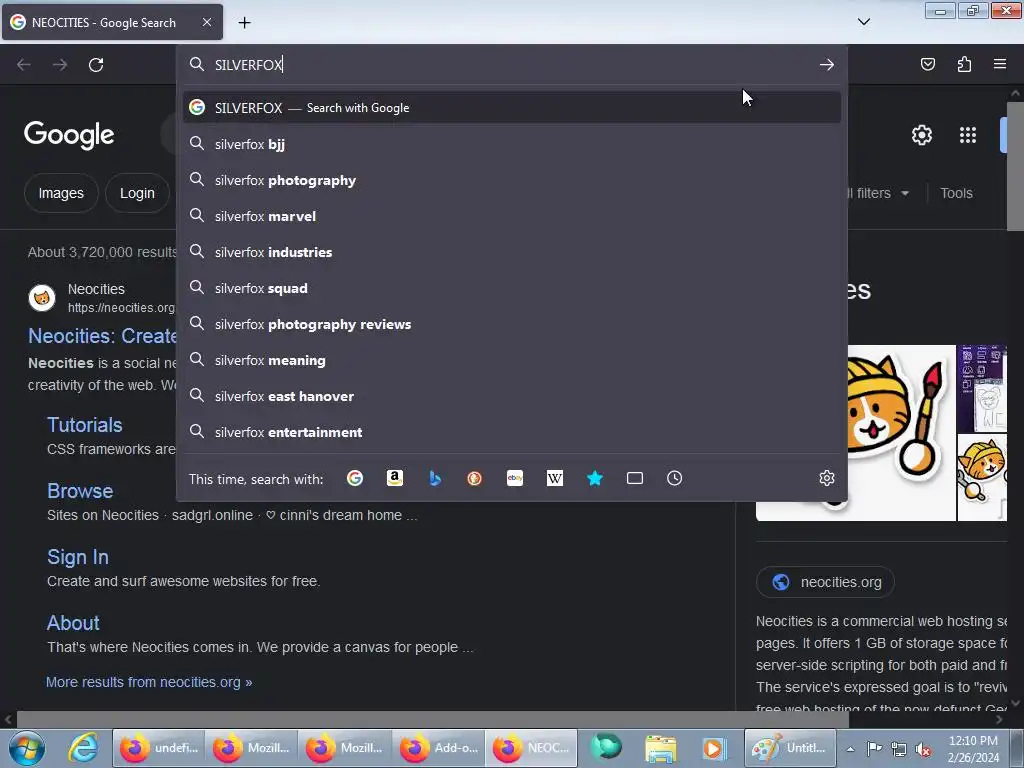The image size is (1024, 768).
Task: Save page to Pocket
Action: click(927, 64)
